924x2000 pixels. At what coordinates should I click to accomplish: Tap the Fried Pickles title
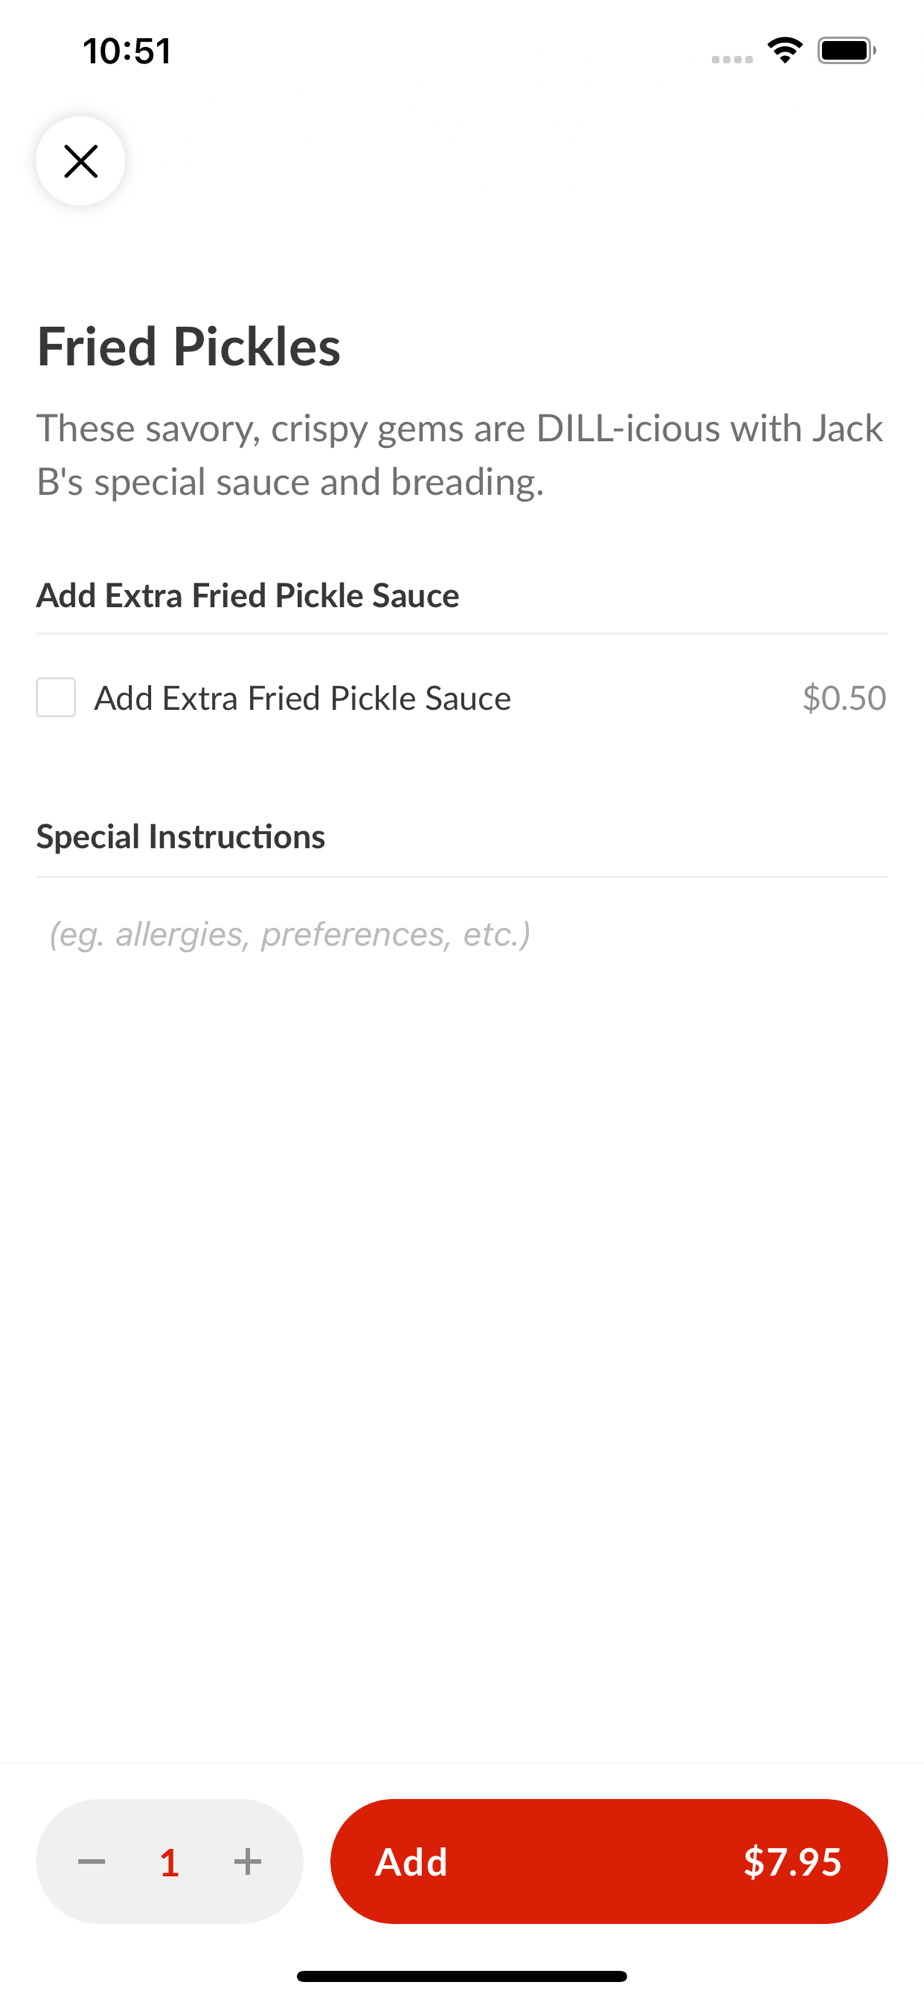pyautogui.click(x=188, y=347)
